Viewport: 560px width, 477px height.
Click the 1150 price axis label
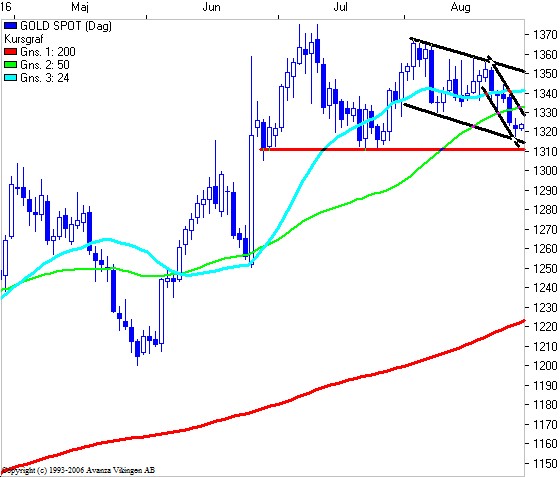tap(545, 463)
